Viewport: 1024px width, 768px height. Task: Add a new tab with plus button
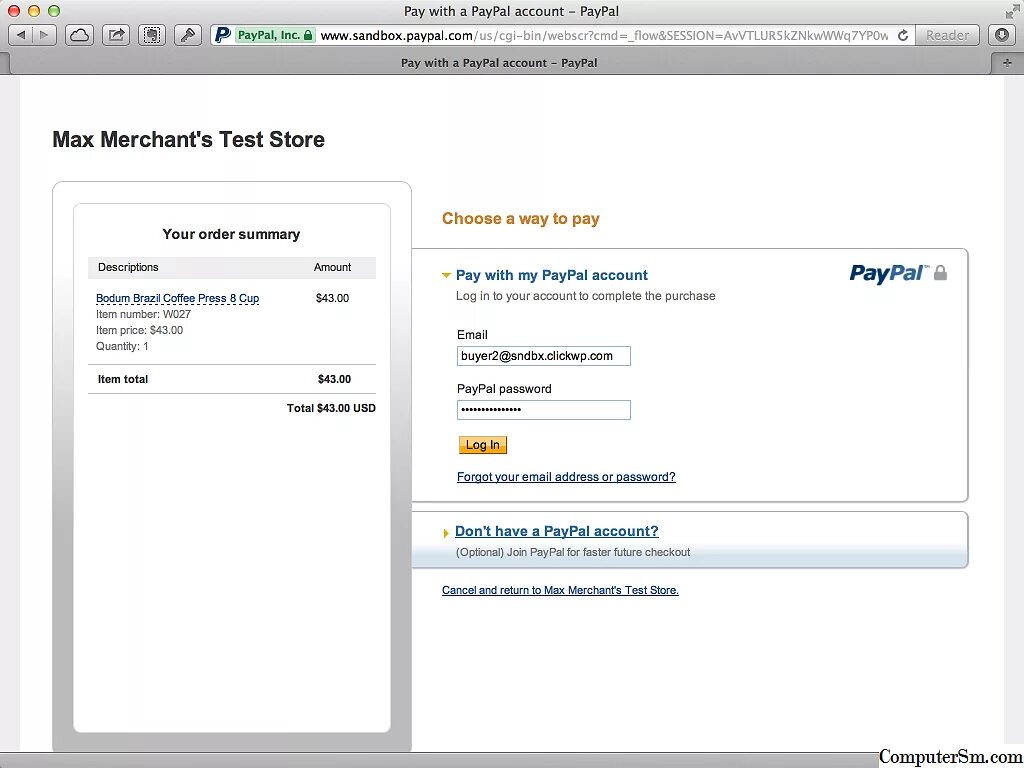tap(1007, 63)
